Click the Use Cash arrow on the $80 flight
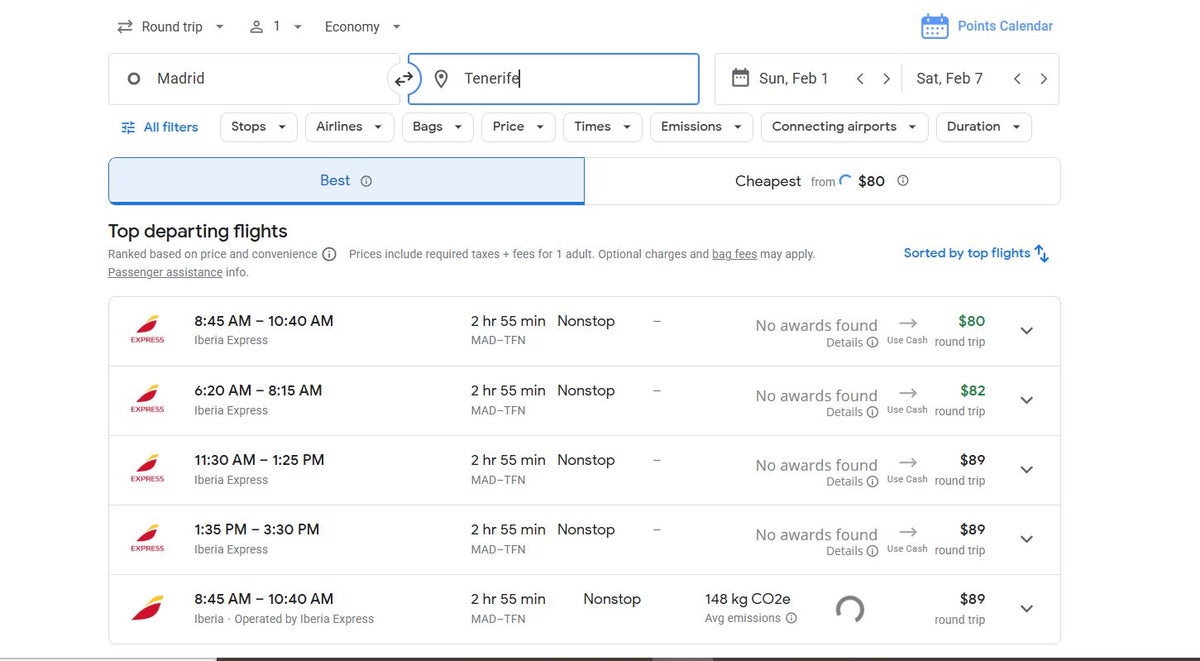This screenshot has width=1200, height=661. coord(906,324)
